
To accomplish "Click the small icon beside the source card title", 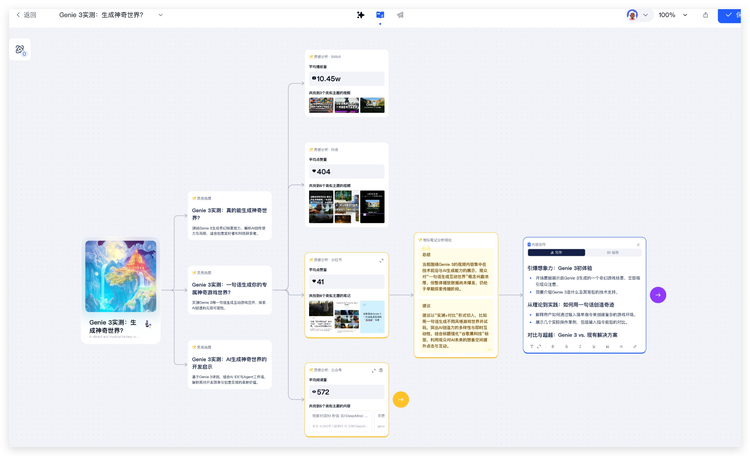I will pyautogui.click(x=148, y=324).
